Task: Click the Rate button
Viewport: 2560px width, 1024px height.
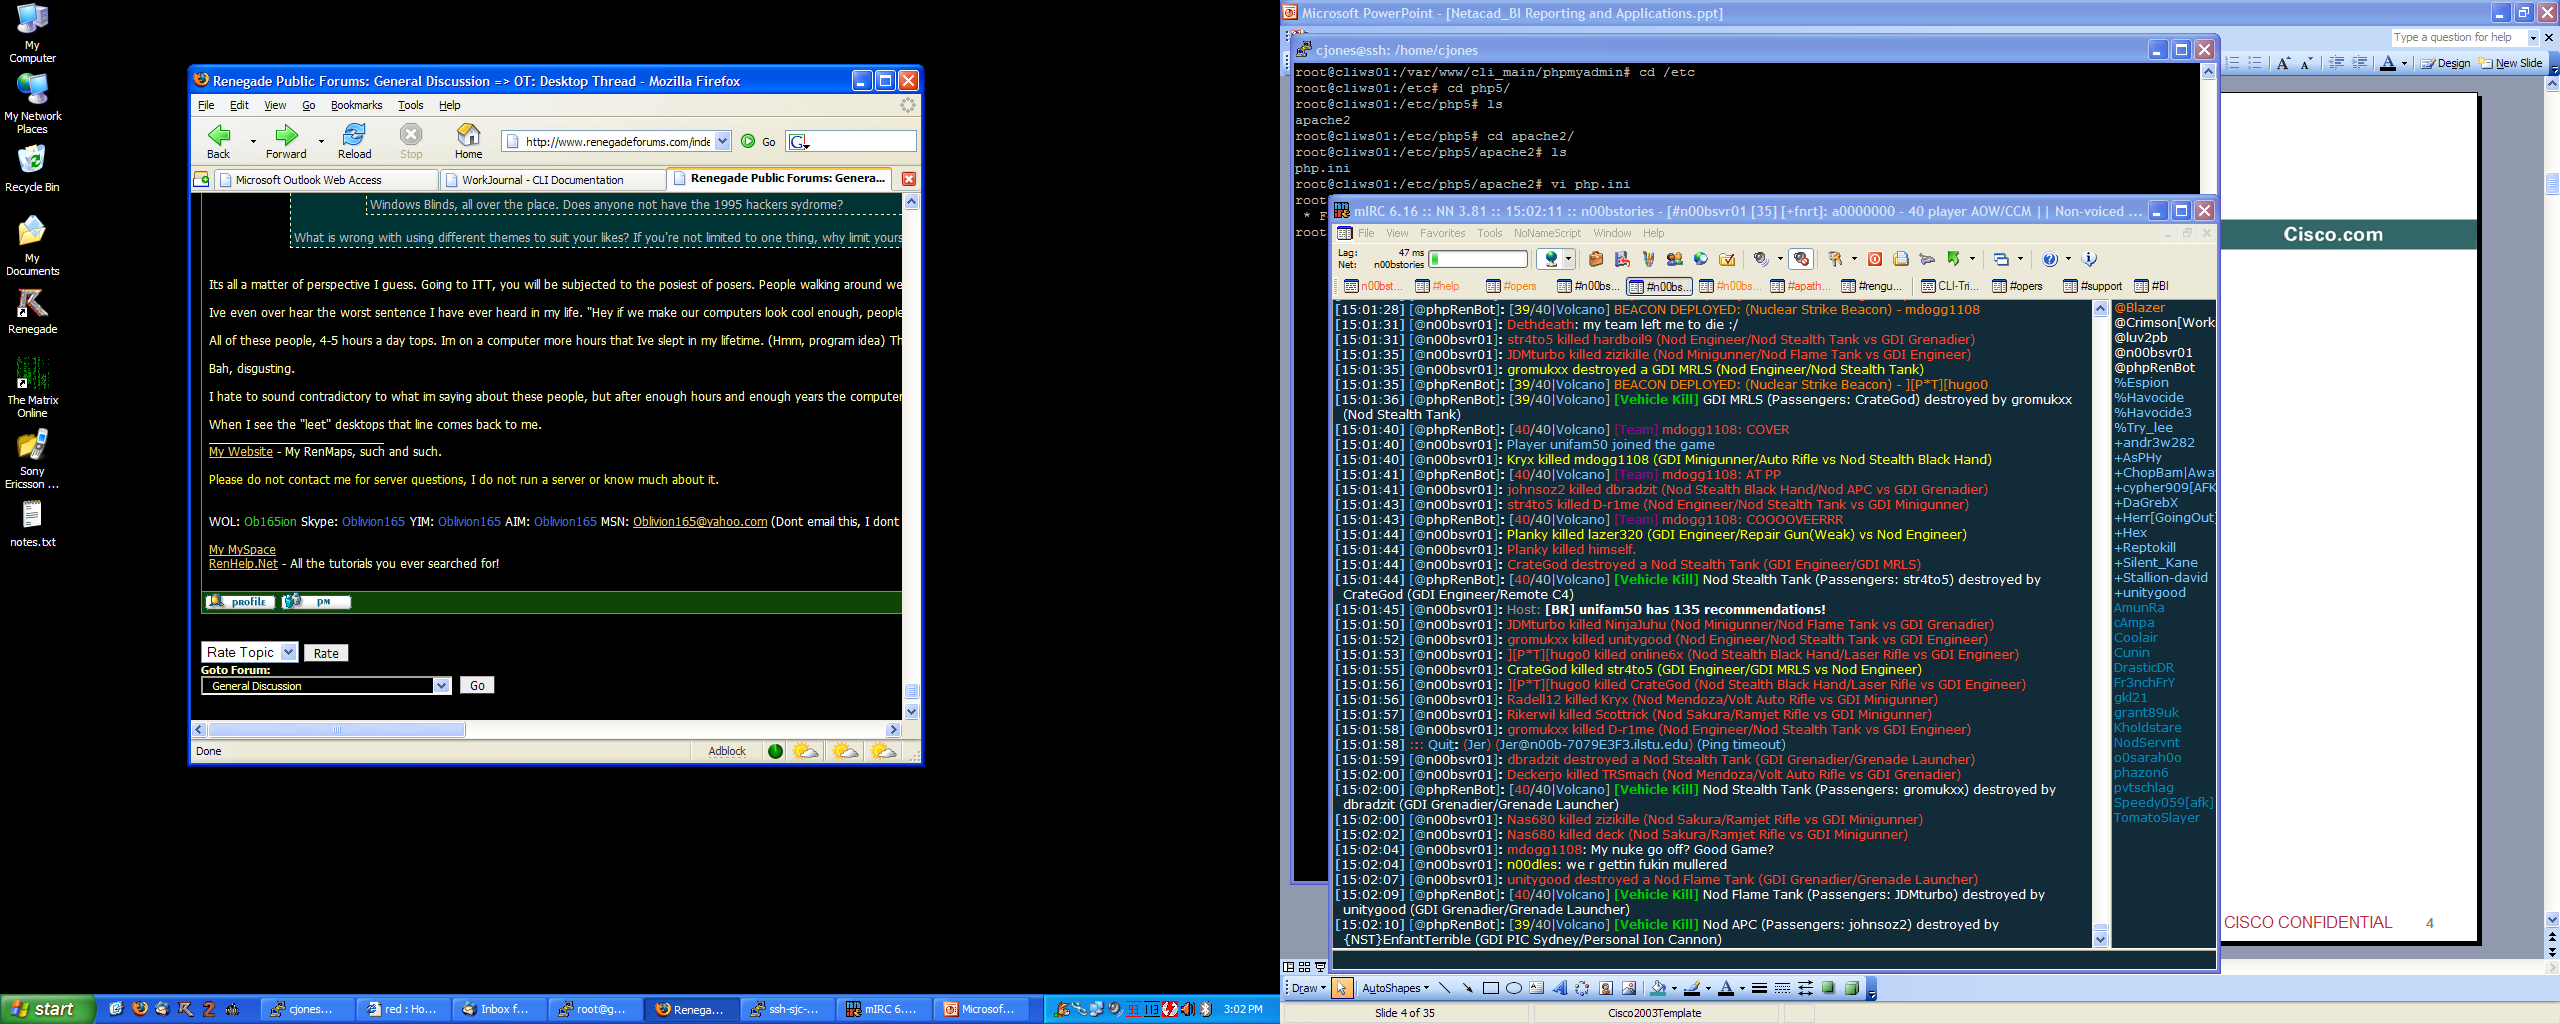Action: (x=326, y=653)
